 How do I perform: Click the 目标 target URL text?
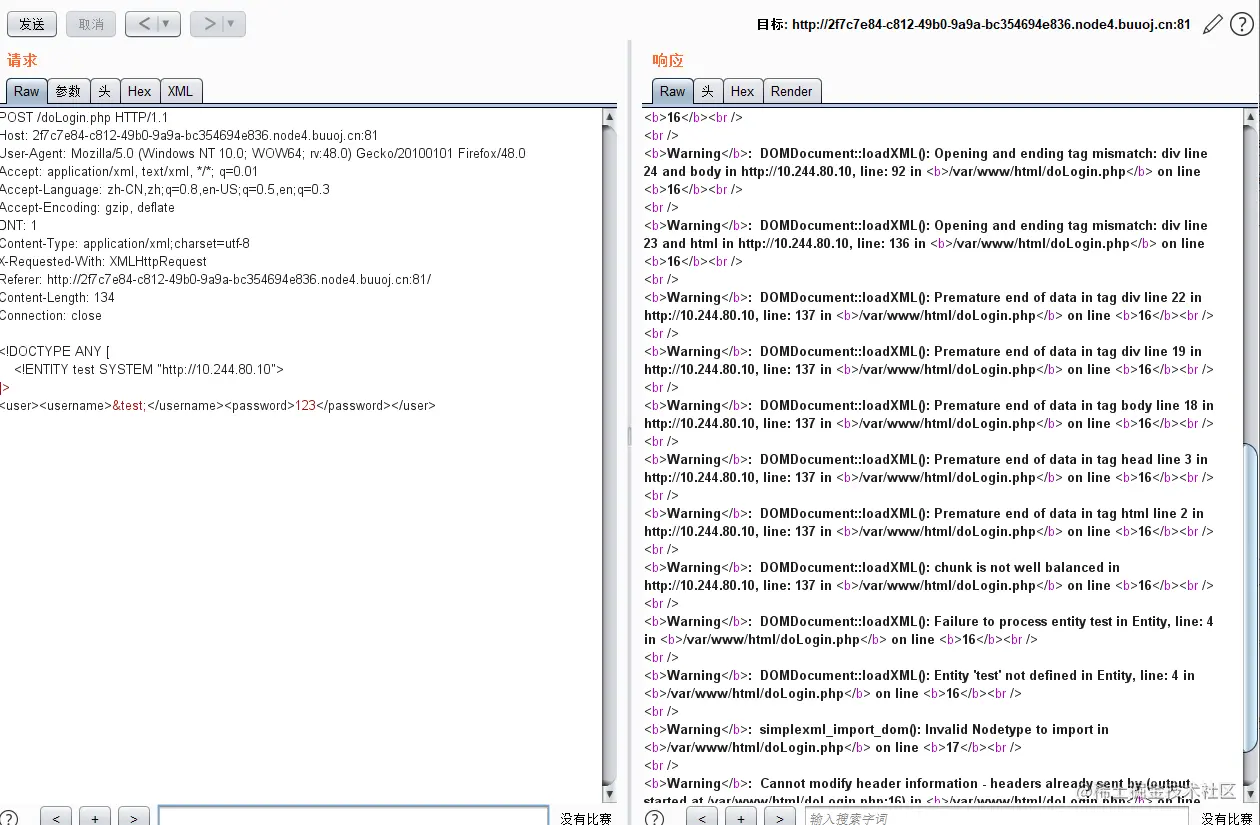coord(973,24)
